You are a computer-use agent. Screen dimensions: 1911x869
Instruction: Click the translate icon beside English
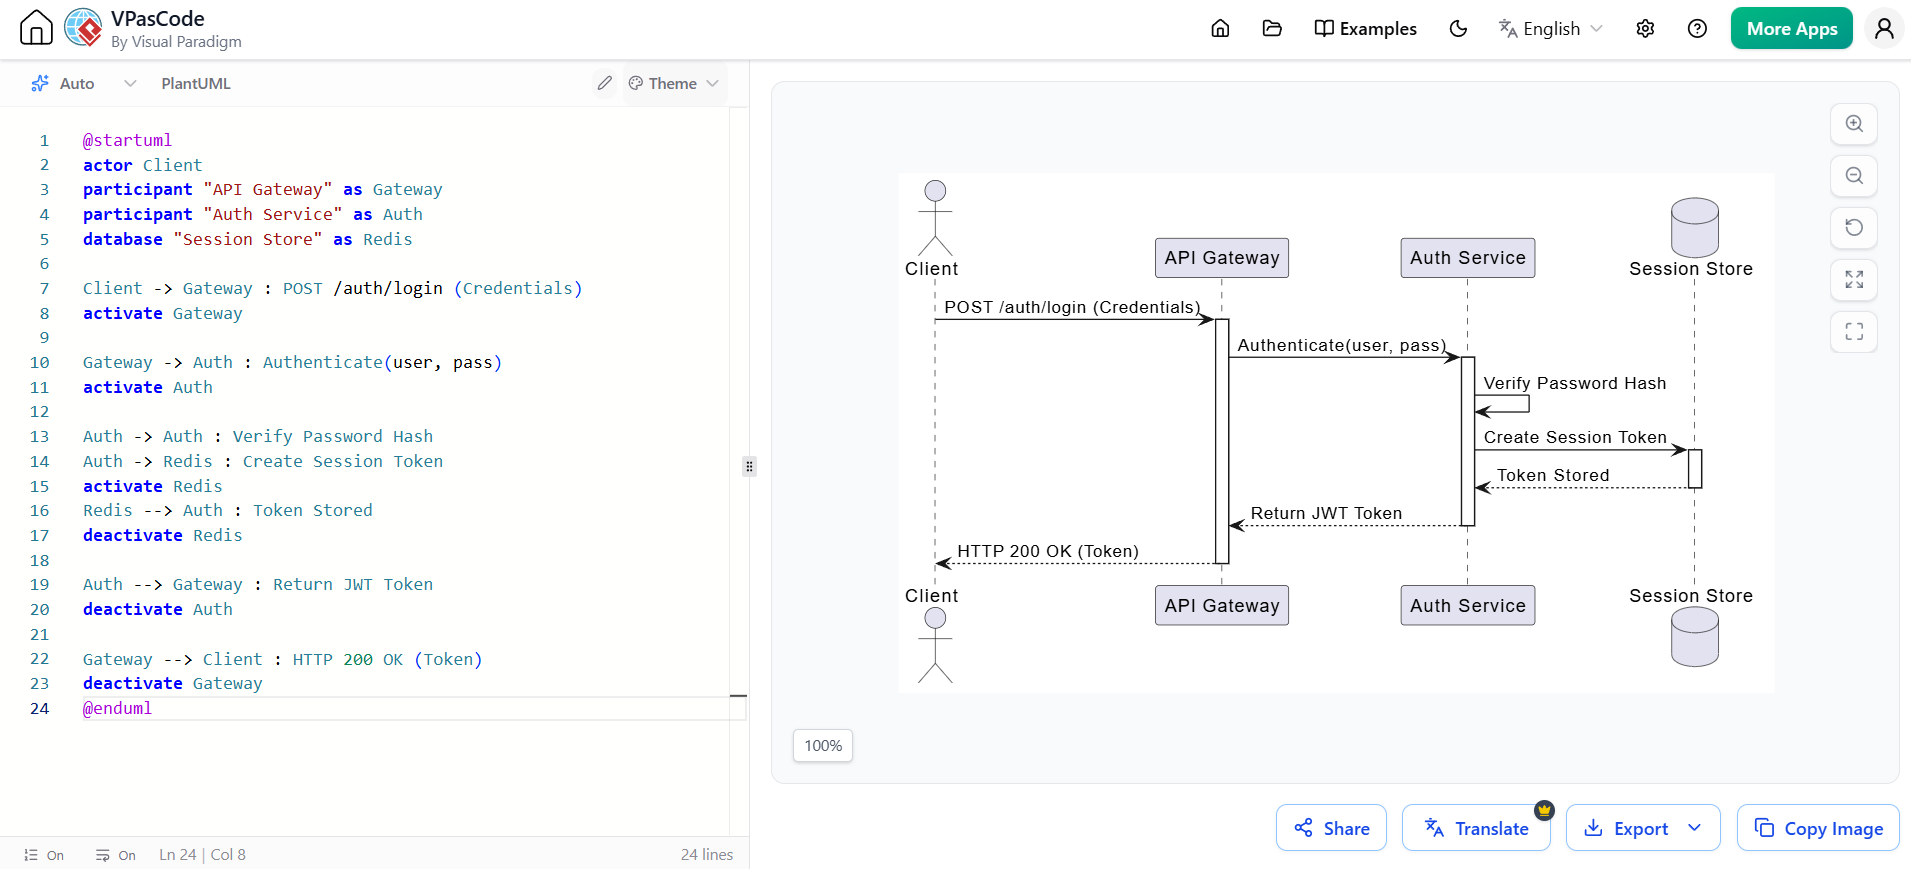pyautogui.click(x=1507, y=28)
